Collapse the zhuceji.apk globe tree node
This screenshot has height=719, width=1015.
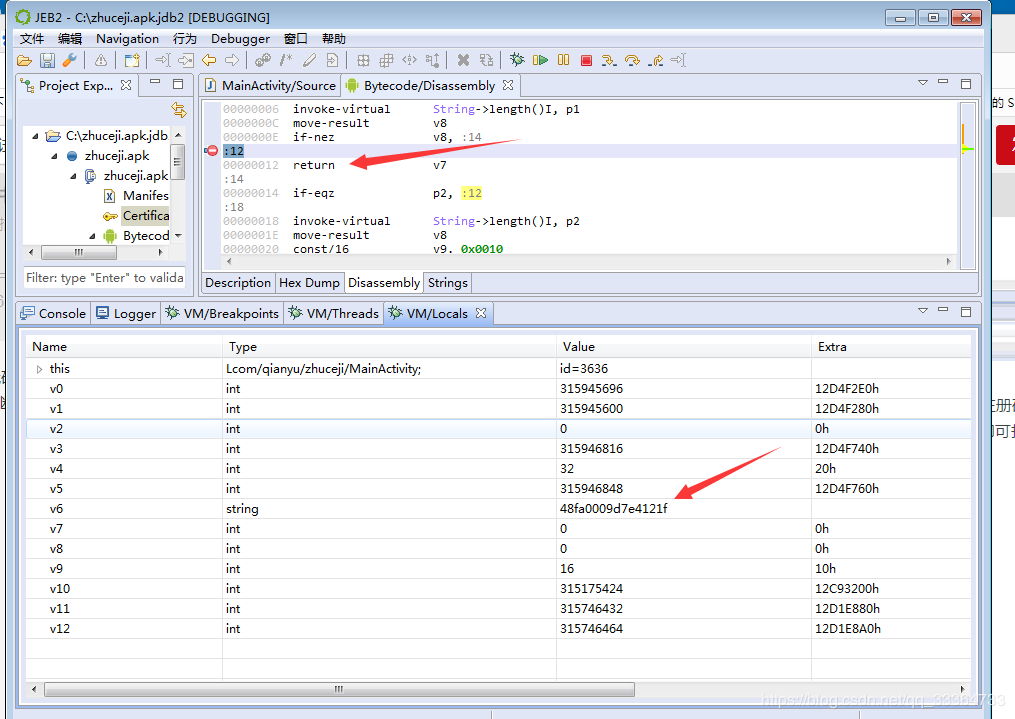(x=54, y=156)
